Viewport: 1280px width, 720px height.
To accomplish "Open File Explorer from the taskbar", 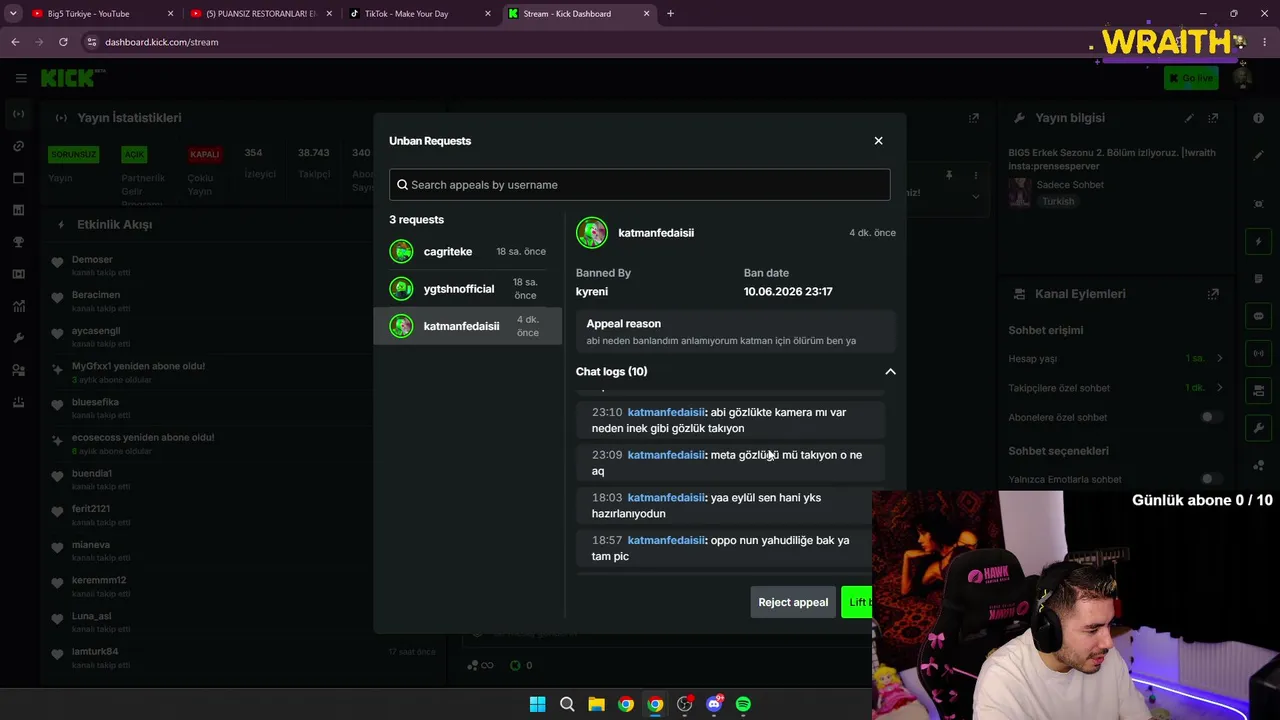I will pos(596,704).
